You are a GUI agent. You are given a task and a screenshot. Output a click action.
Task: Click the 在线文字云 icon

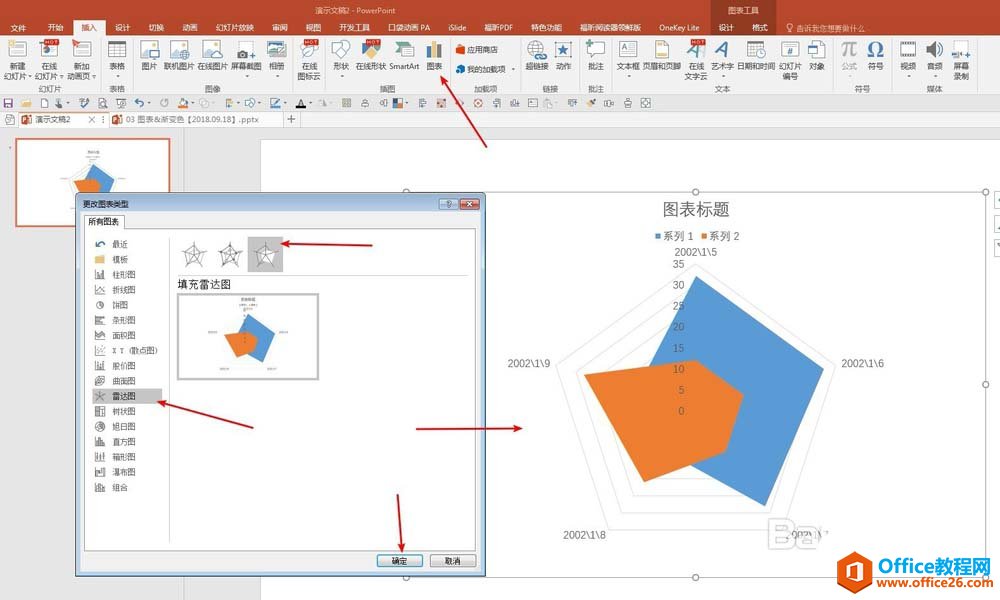696,59
